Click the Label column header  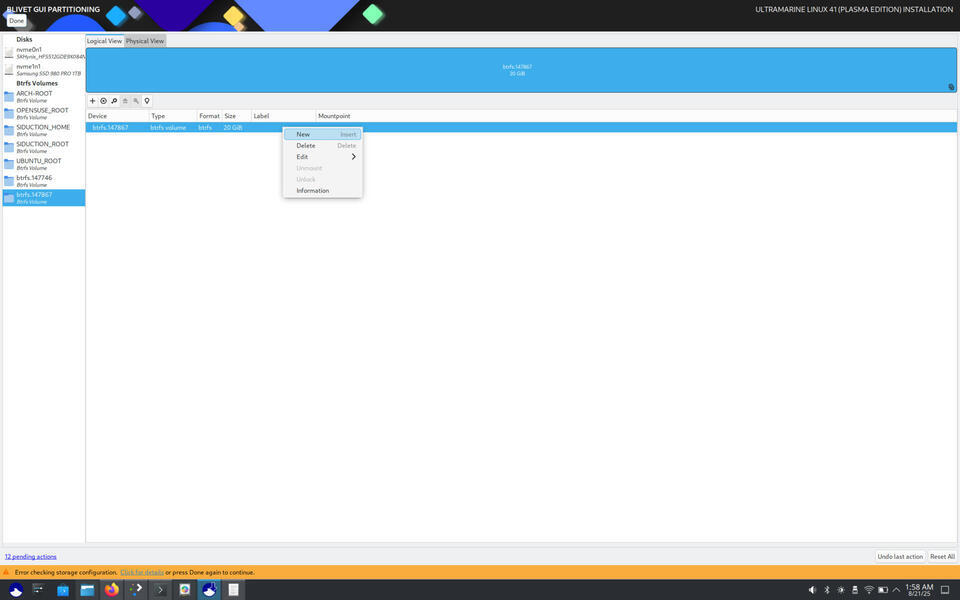point(283,116)
